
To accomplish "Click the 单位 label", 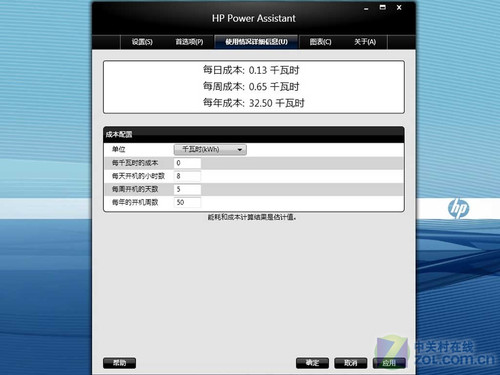I will pos(119,150).
